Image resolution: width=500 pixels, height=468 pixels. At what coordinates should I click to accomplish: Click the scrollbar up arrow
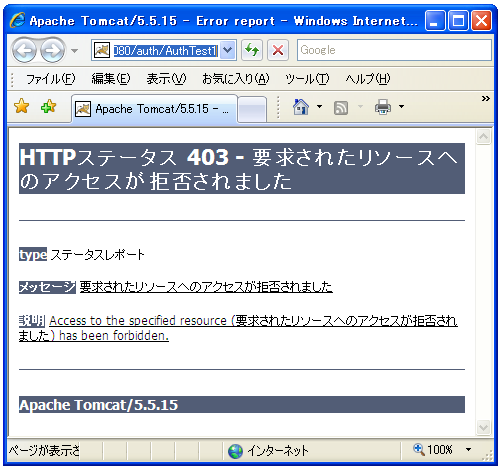pyautogui.click(x=483, y=136)
